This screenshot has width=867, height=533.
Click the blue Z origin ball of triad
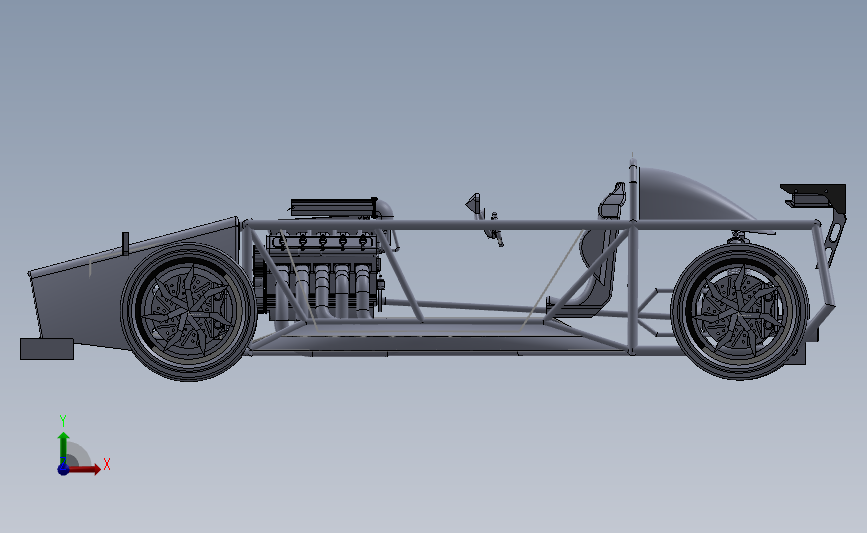[x=63, y=469]
